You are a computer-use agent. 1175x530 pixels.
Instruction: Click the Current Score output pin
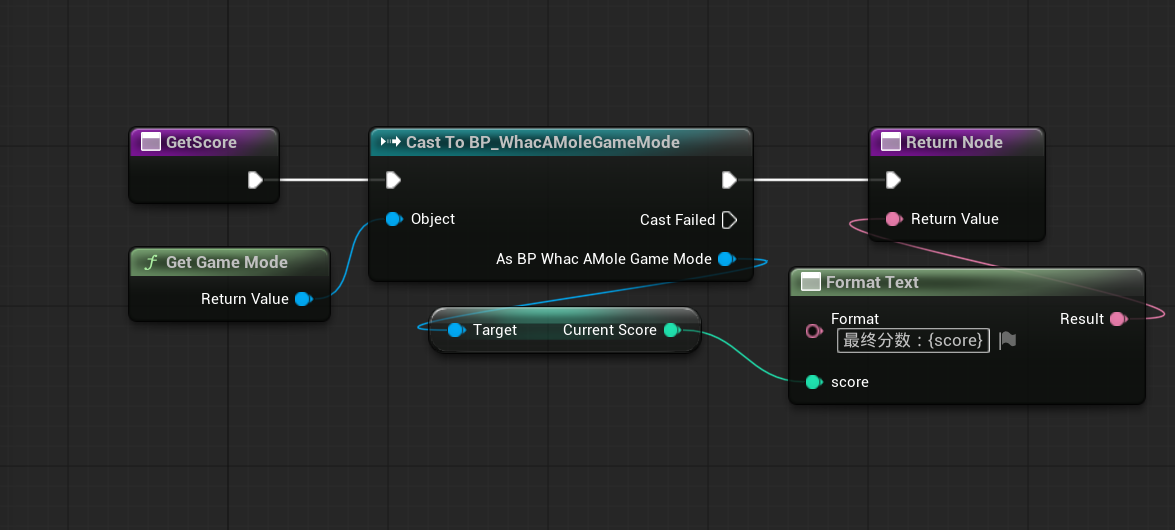coord(671,330)
